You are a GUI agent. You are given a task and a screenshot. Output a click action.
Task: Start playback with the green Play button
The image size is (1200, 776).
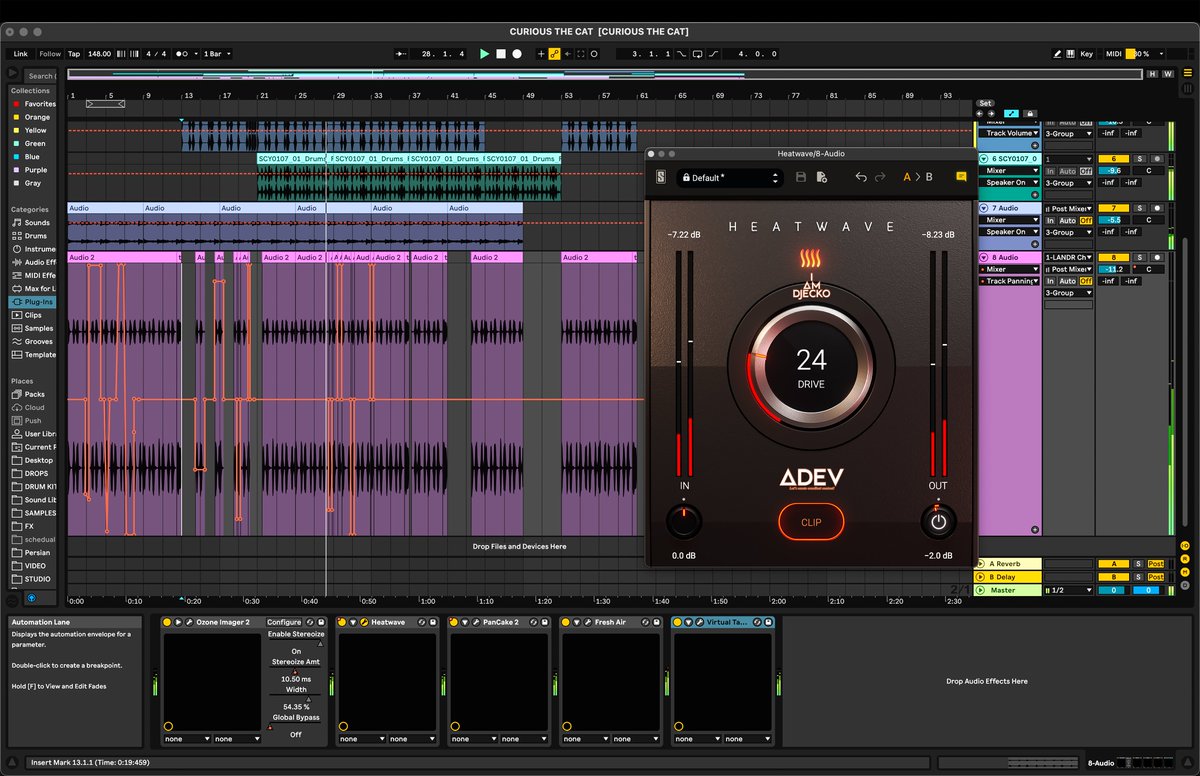pos(485,54)
